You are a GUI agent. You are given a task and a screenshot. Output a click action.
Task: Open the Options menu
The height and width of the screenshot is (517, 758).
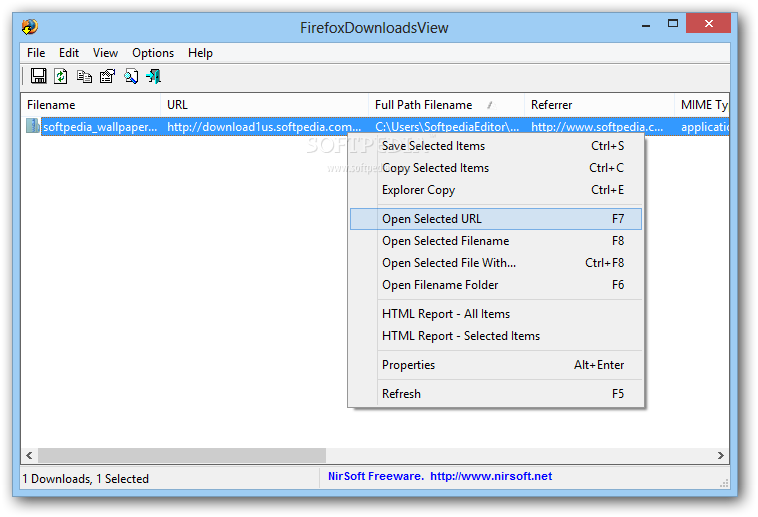[x=153, y=53]
